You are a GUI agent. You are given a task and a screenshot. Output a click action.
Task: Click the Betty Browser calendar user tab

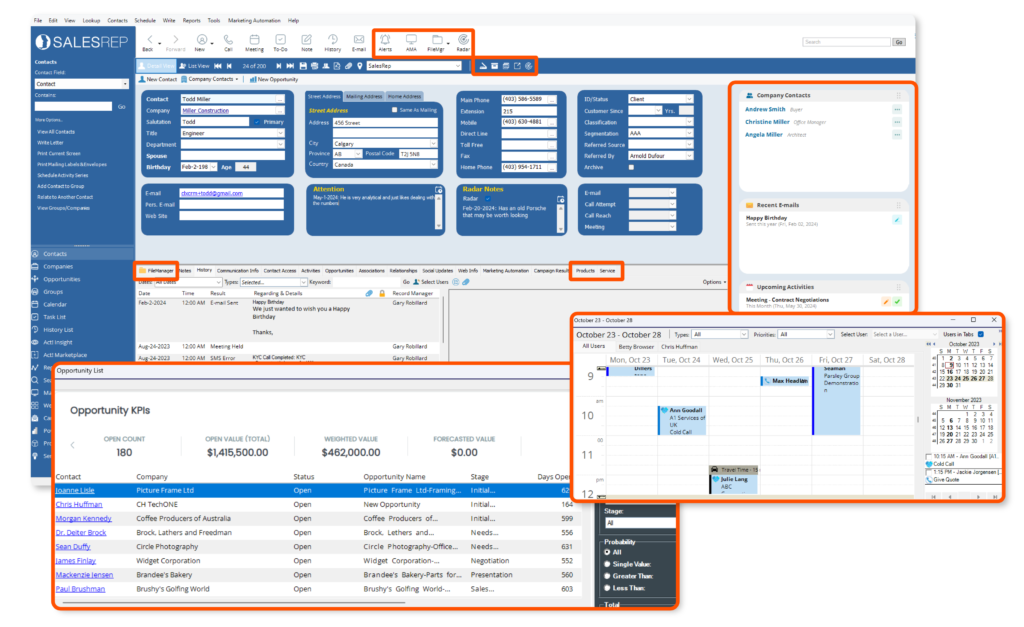pos(635,347)
